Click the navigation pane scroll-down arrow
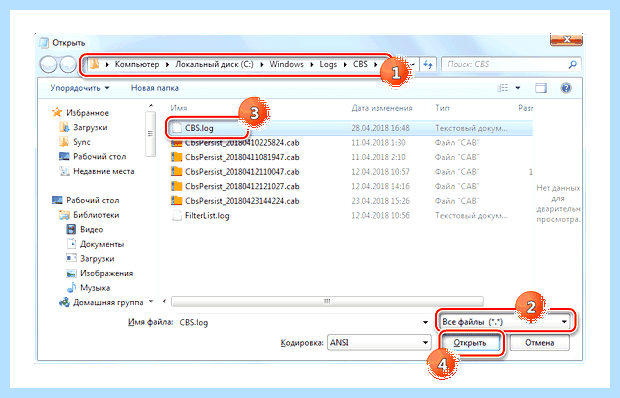The image size is (620, 398). (151, 302)
